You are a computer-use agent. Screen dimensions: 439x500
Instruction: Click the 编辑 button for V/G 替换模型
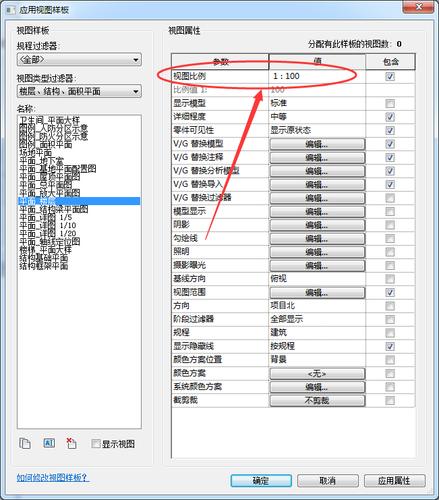[x=317, y=144]
